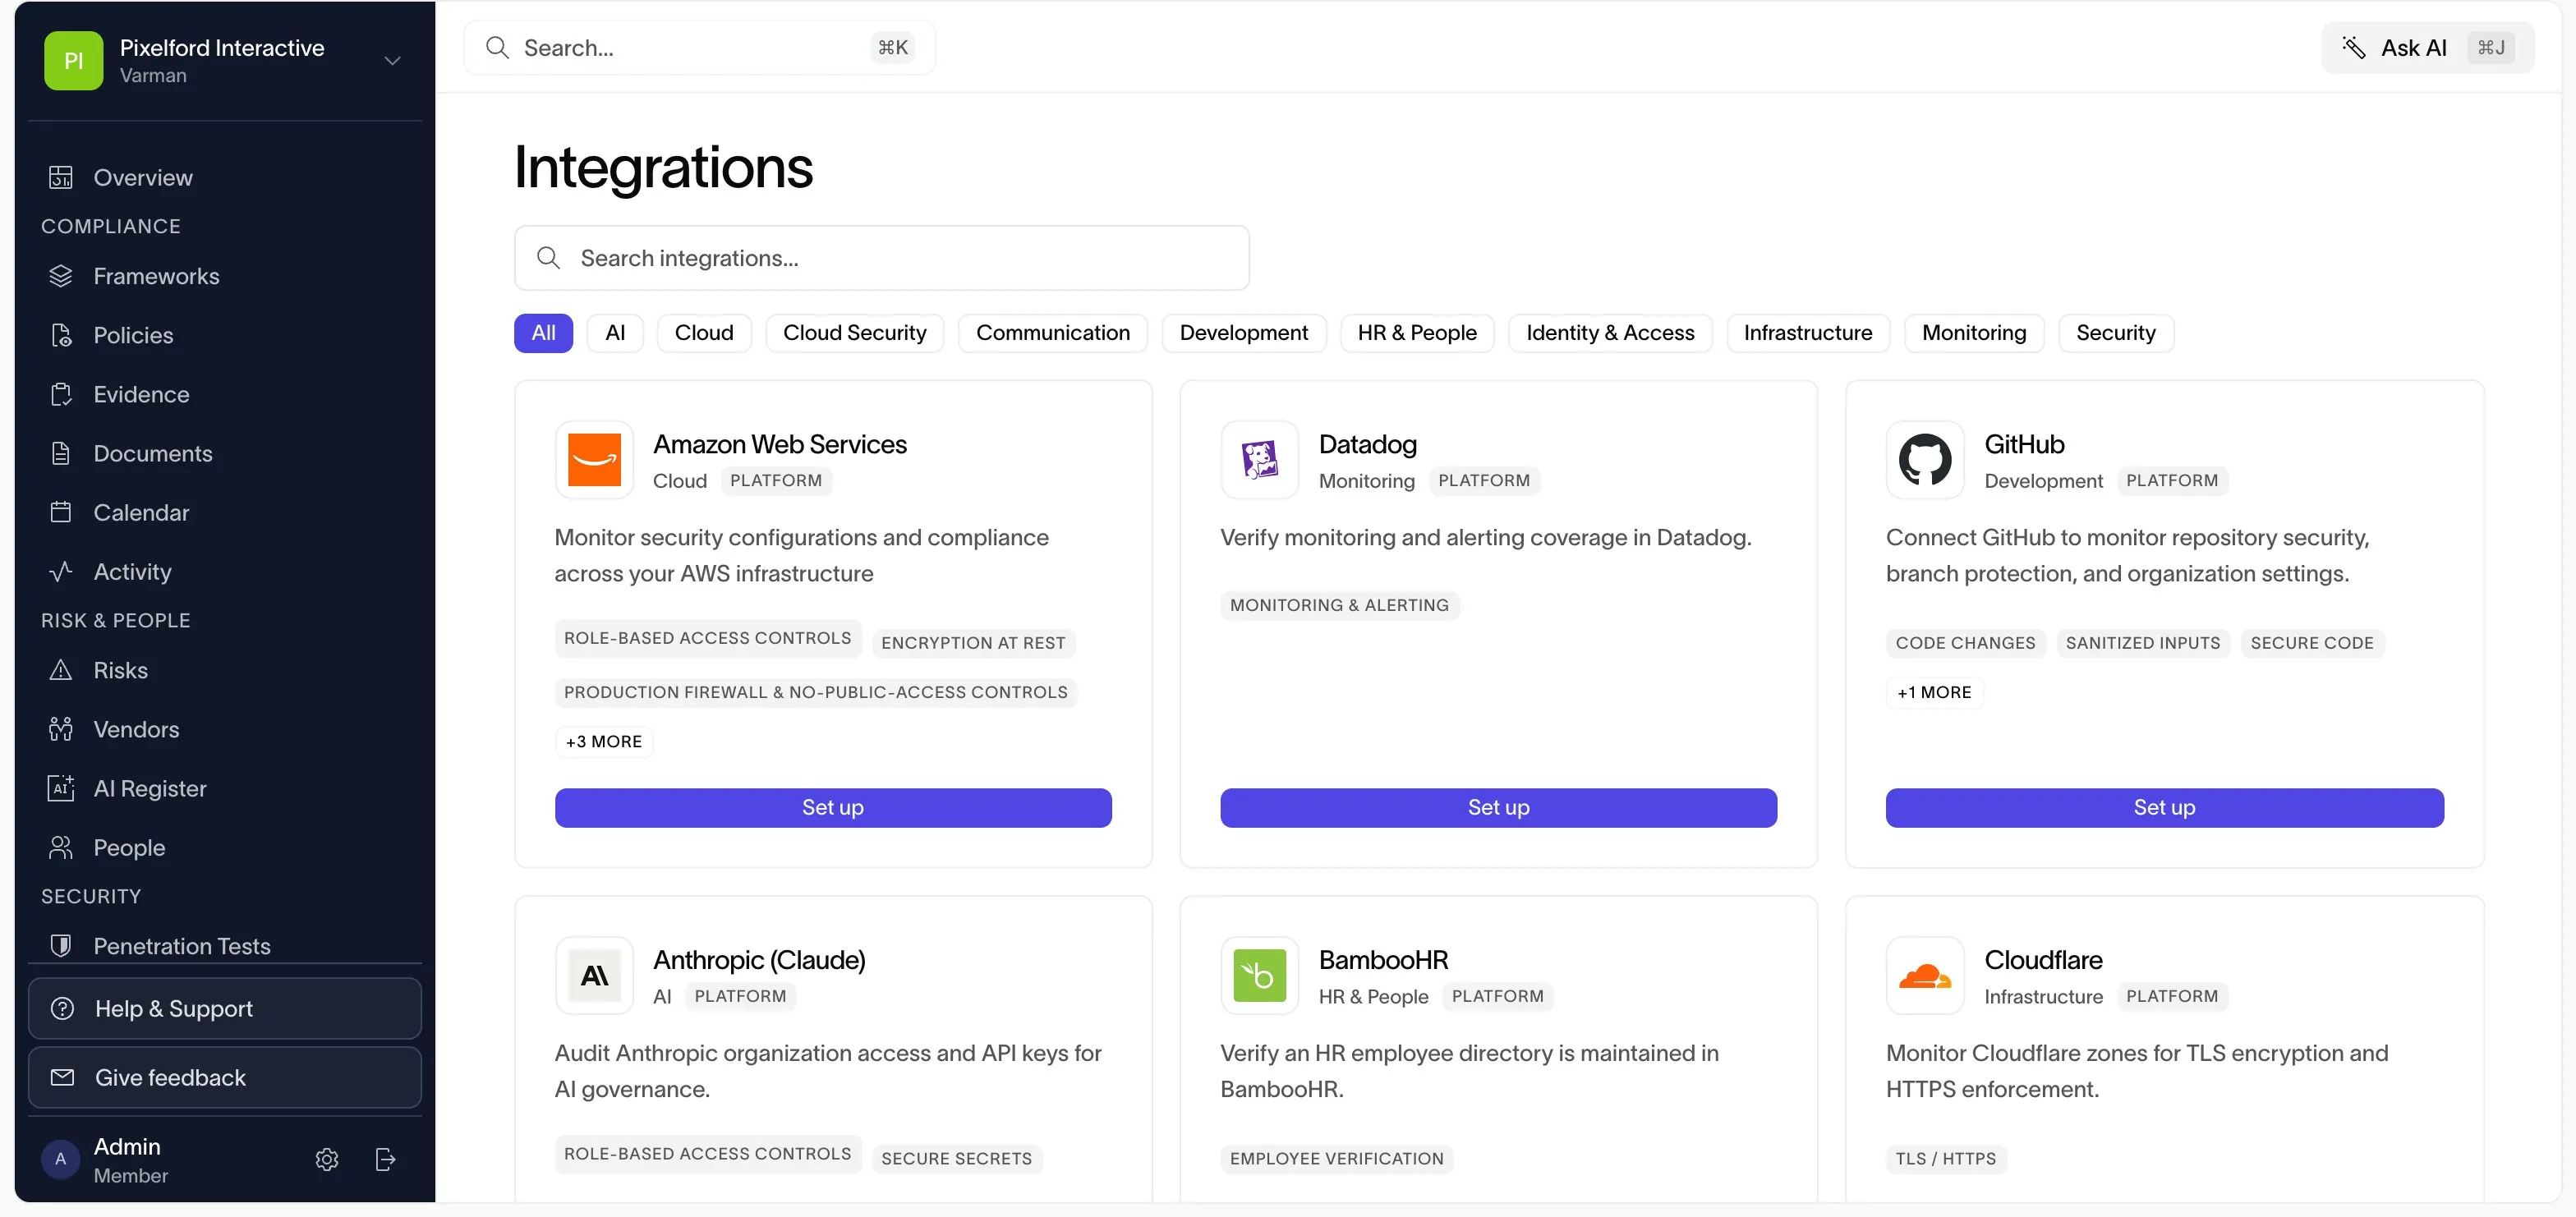Filter integrations by Development
2576x1217 pixels.
click(1243, 333)
